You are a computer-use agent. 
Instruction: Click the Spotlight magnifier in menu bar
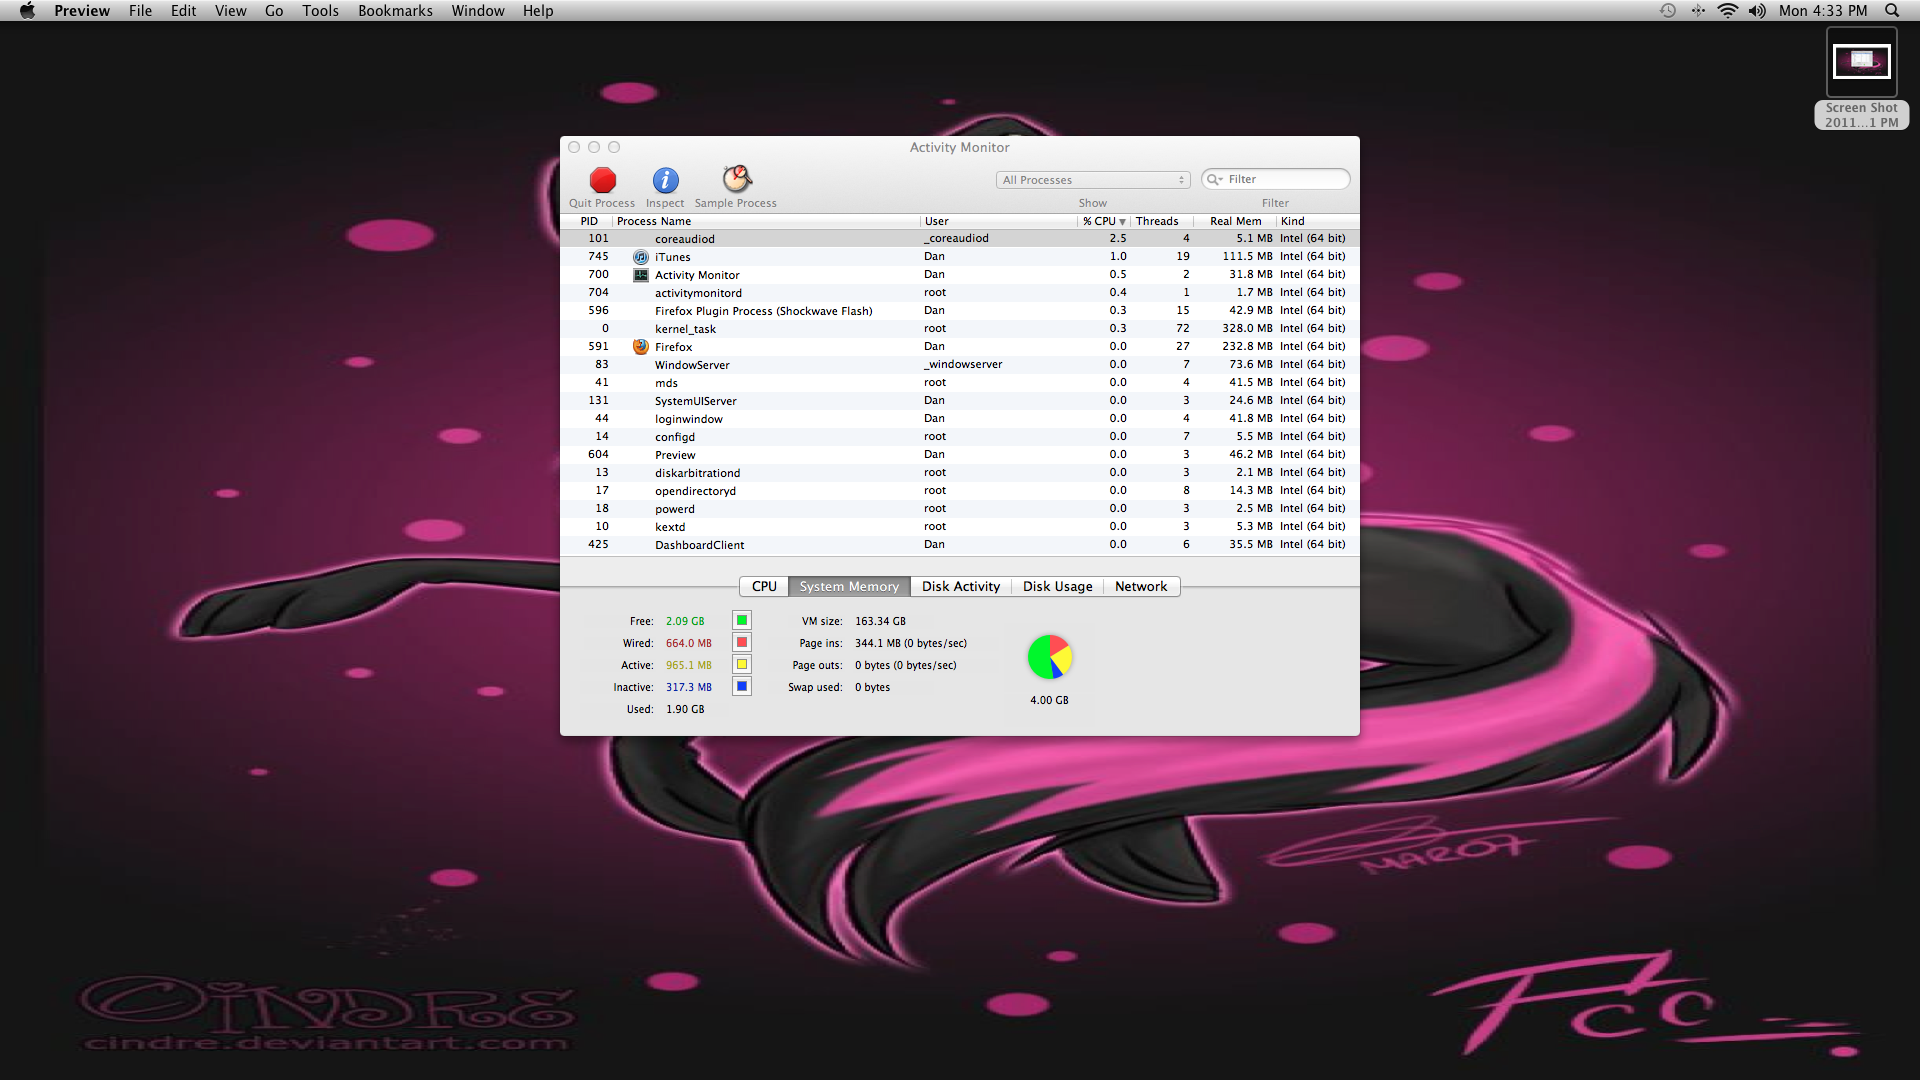[1892, 11]
